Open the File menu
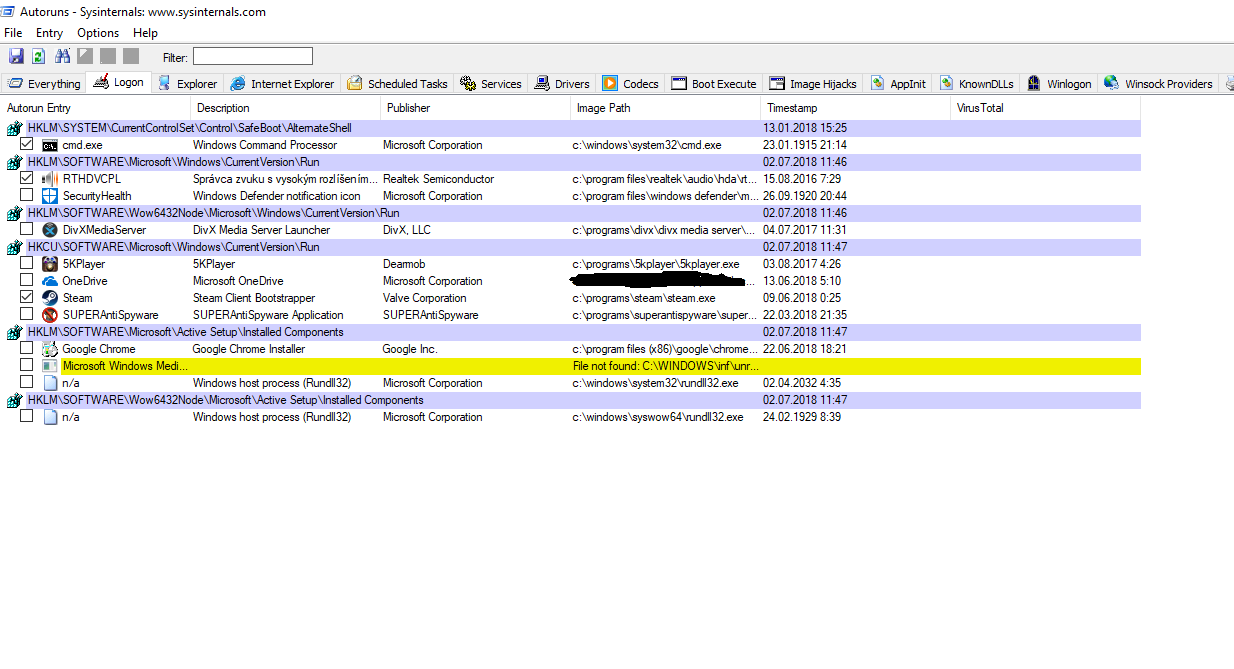The width and height of the screenshot is (1234, 669). (13, 33)
